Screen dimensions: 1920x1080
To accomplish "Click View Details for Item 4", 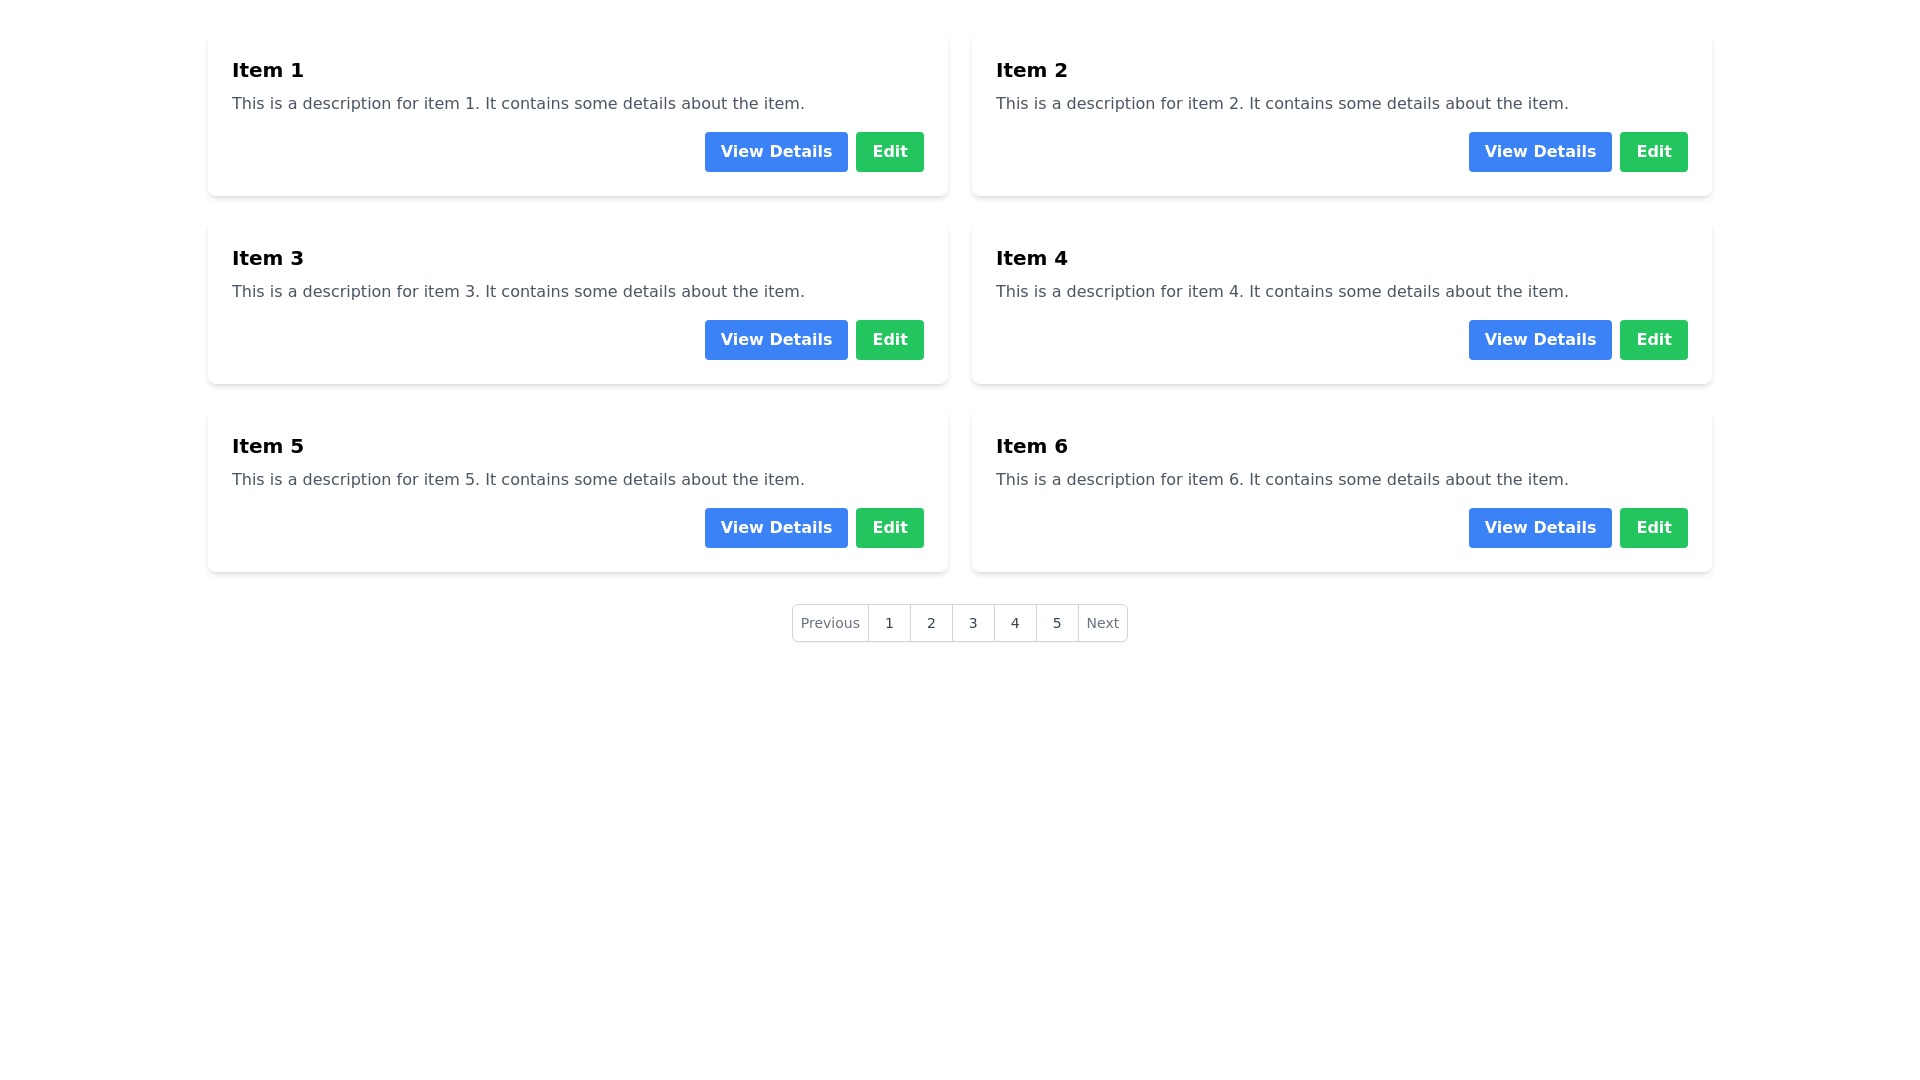I will 1540,339.
